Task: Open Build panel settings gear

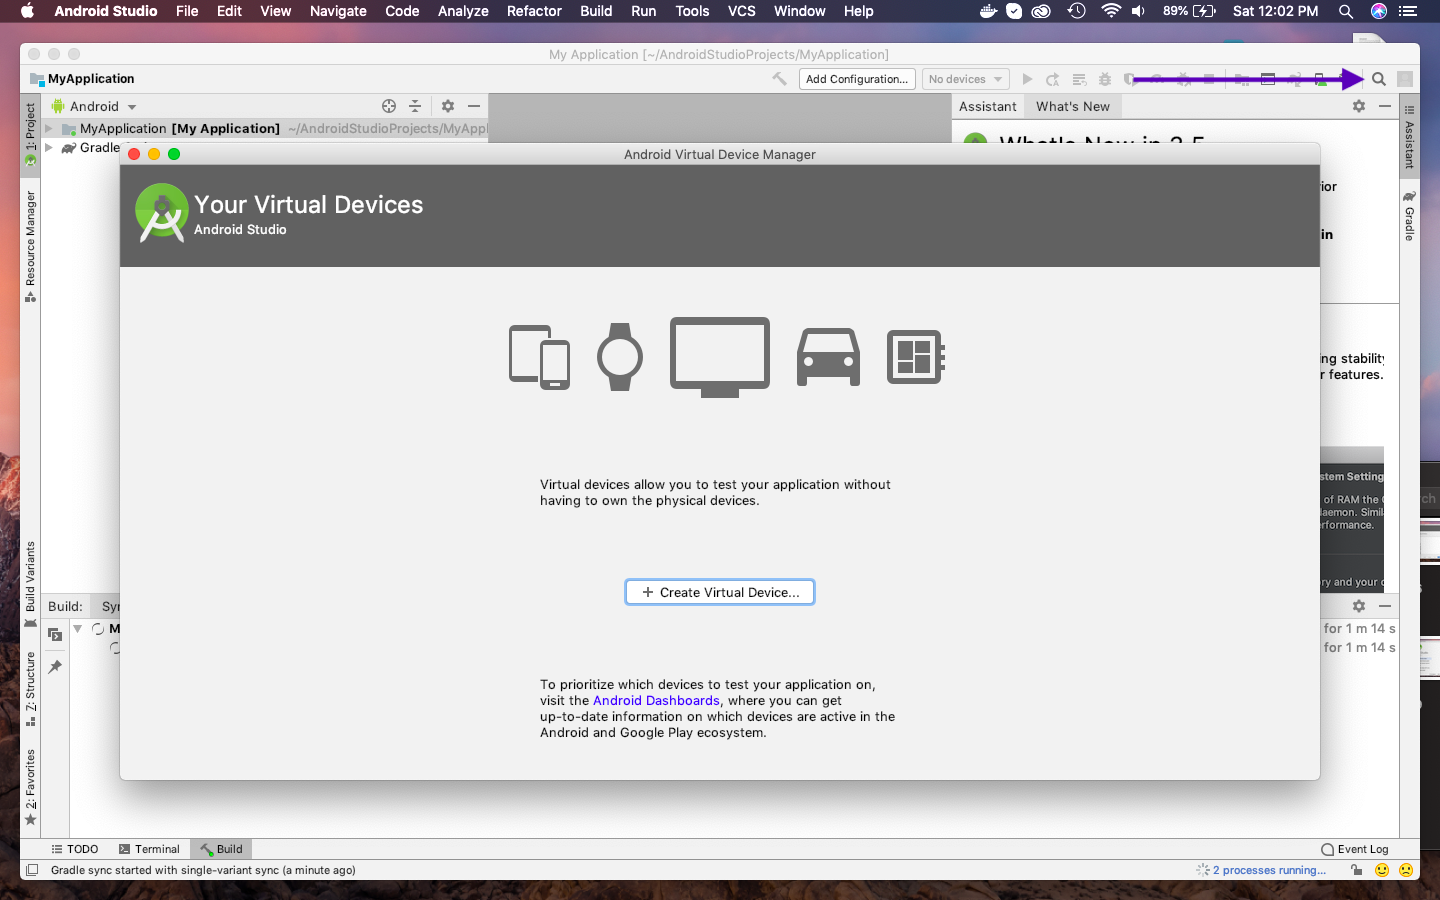Action: point(1359,606)
